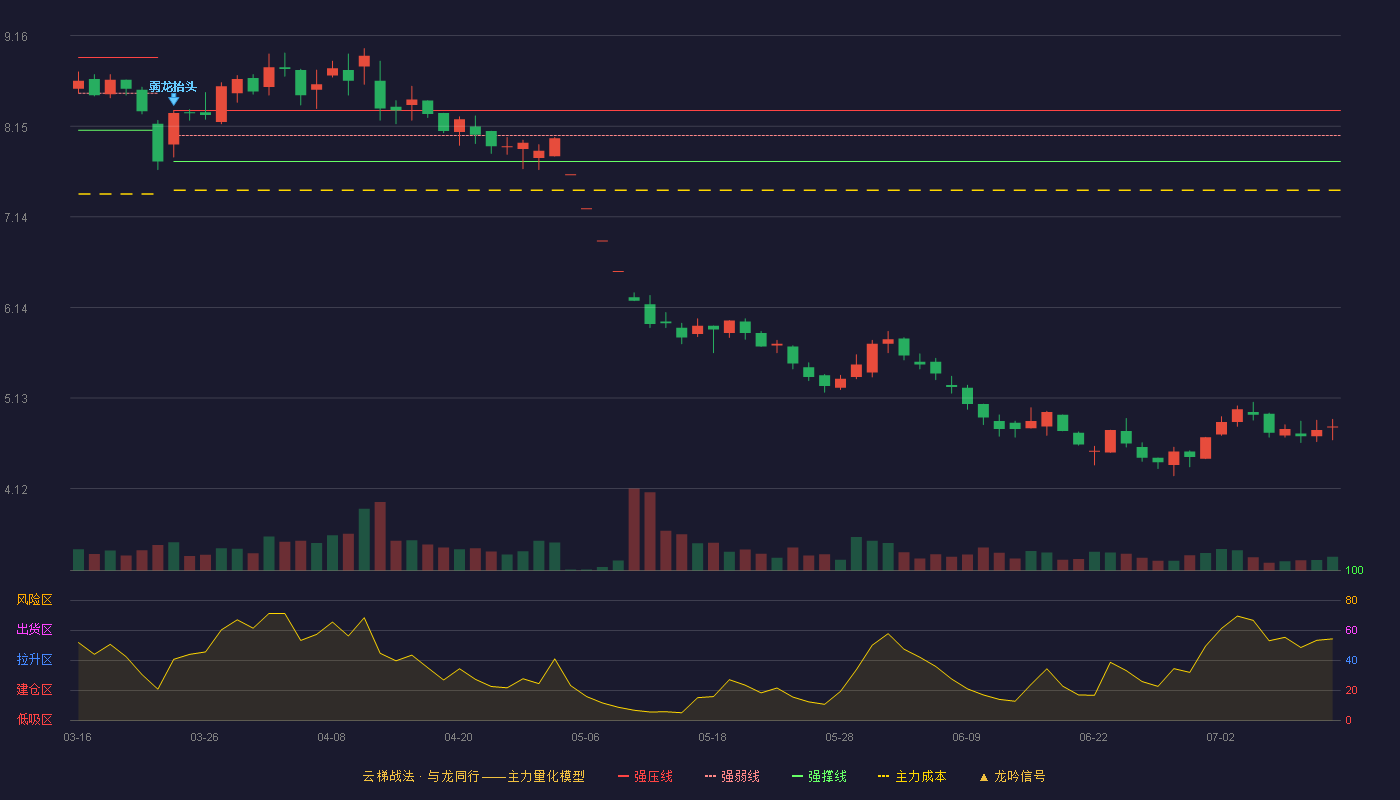Toggle the 主力成本 legend label
The height and width of the screenshot is (800, 1400).
tap(920, 777)
